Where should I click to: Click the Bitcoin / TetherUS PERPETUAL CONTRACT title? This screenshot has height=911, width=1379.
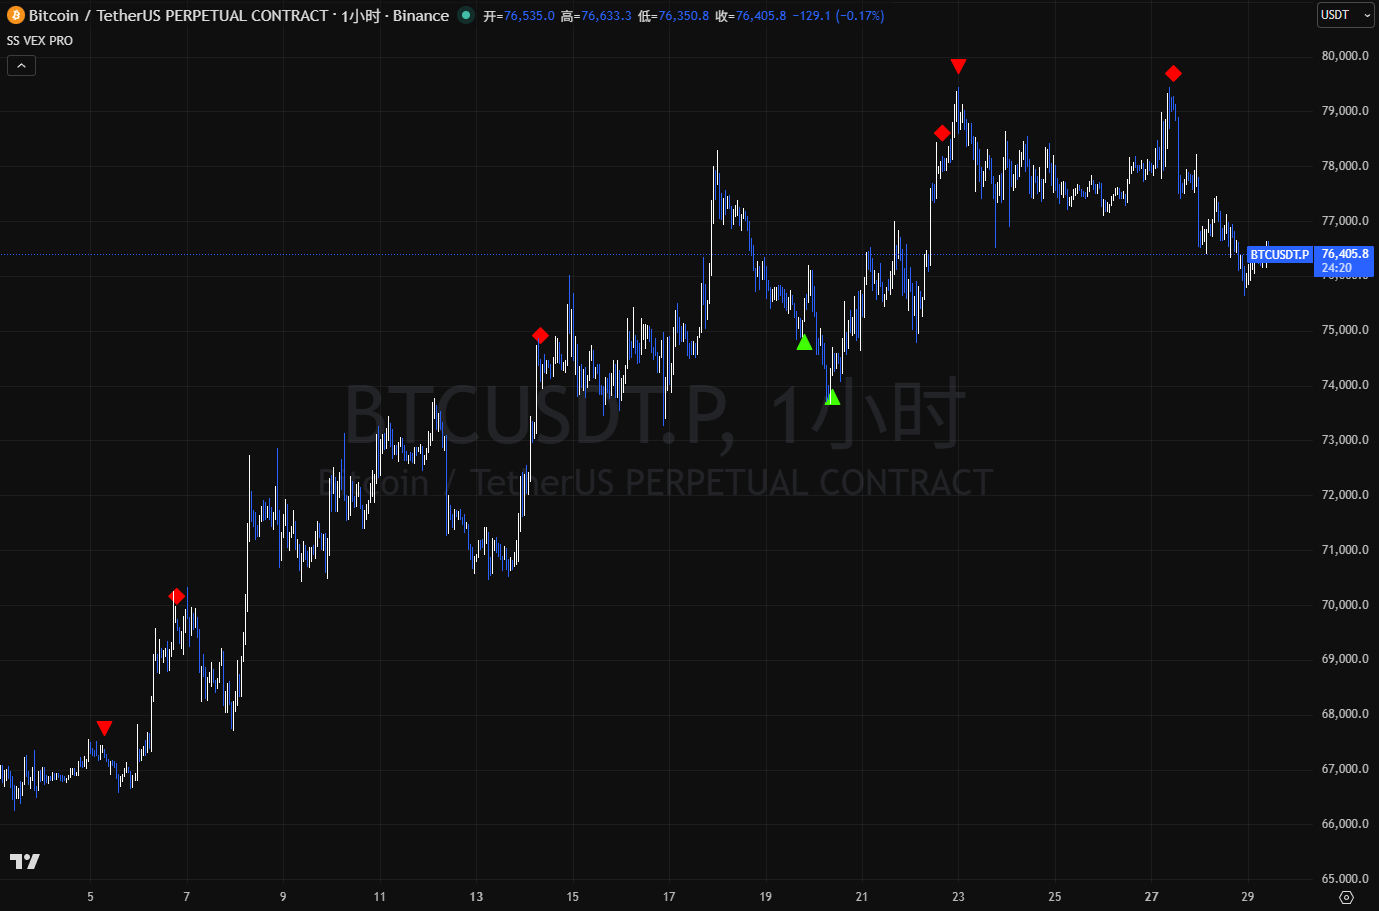pyautogui.click(x=178, y=16)
